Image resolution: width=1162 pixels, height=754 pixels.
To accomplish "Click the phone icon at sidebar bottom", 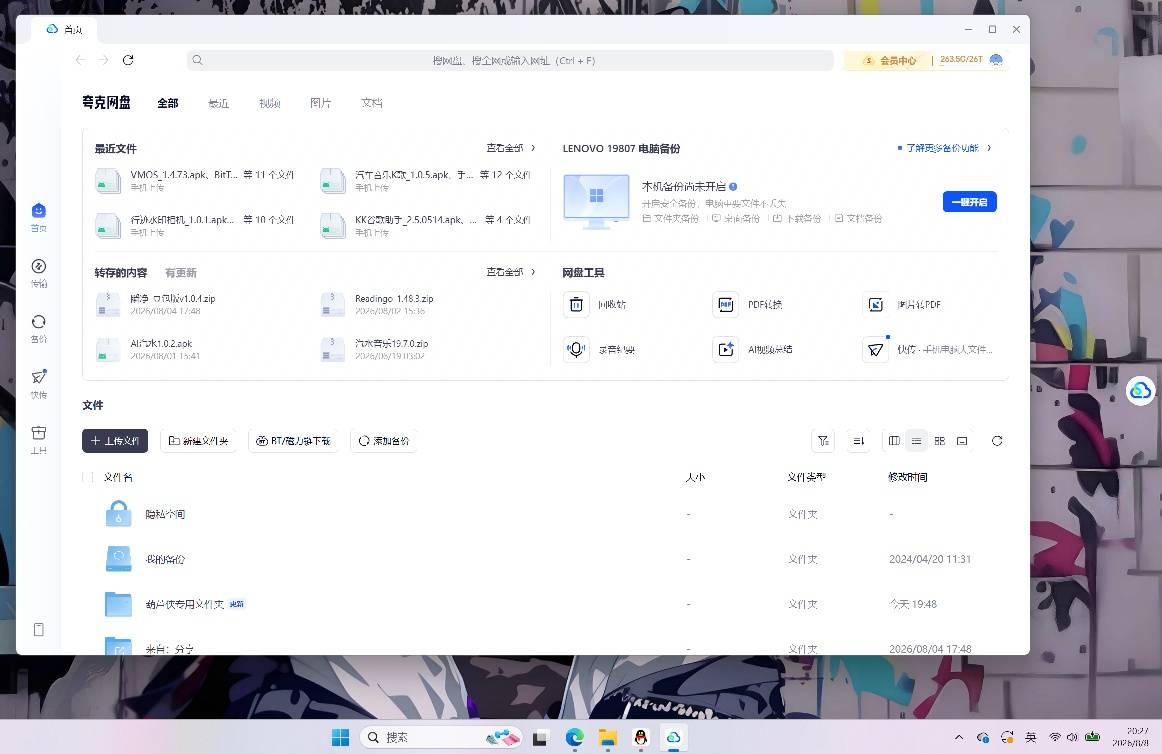I will [39, 629].
